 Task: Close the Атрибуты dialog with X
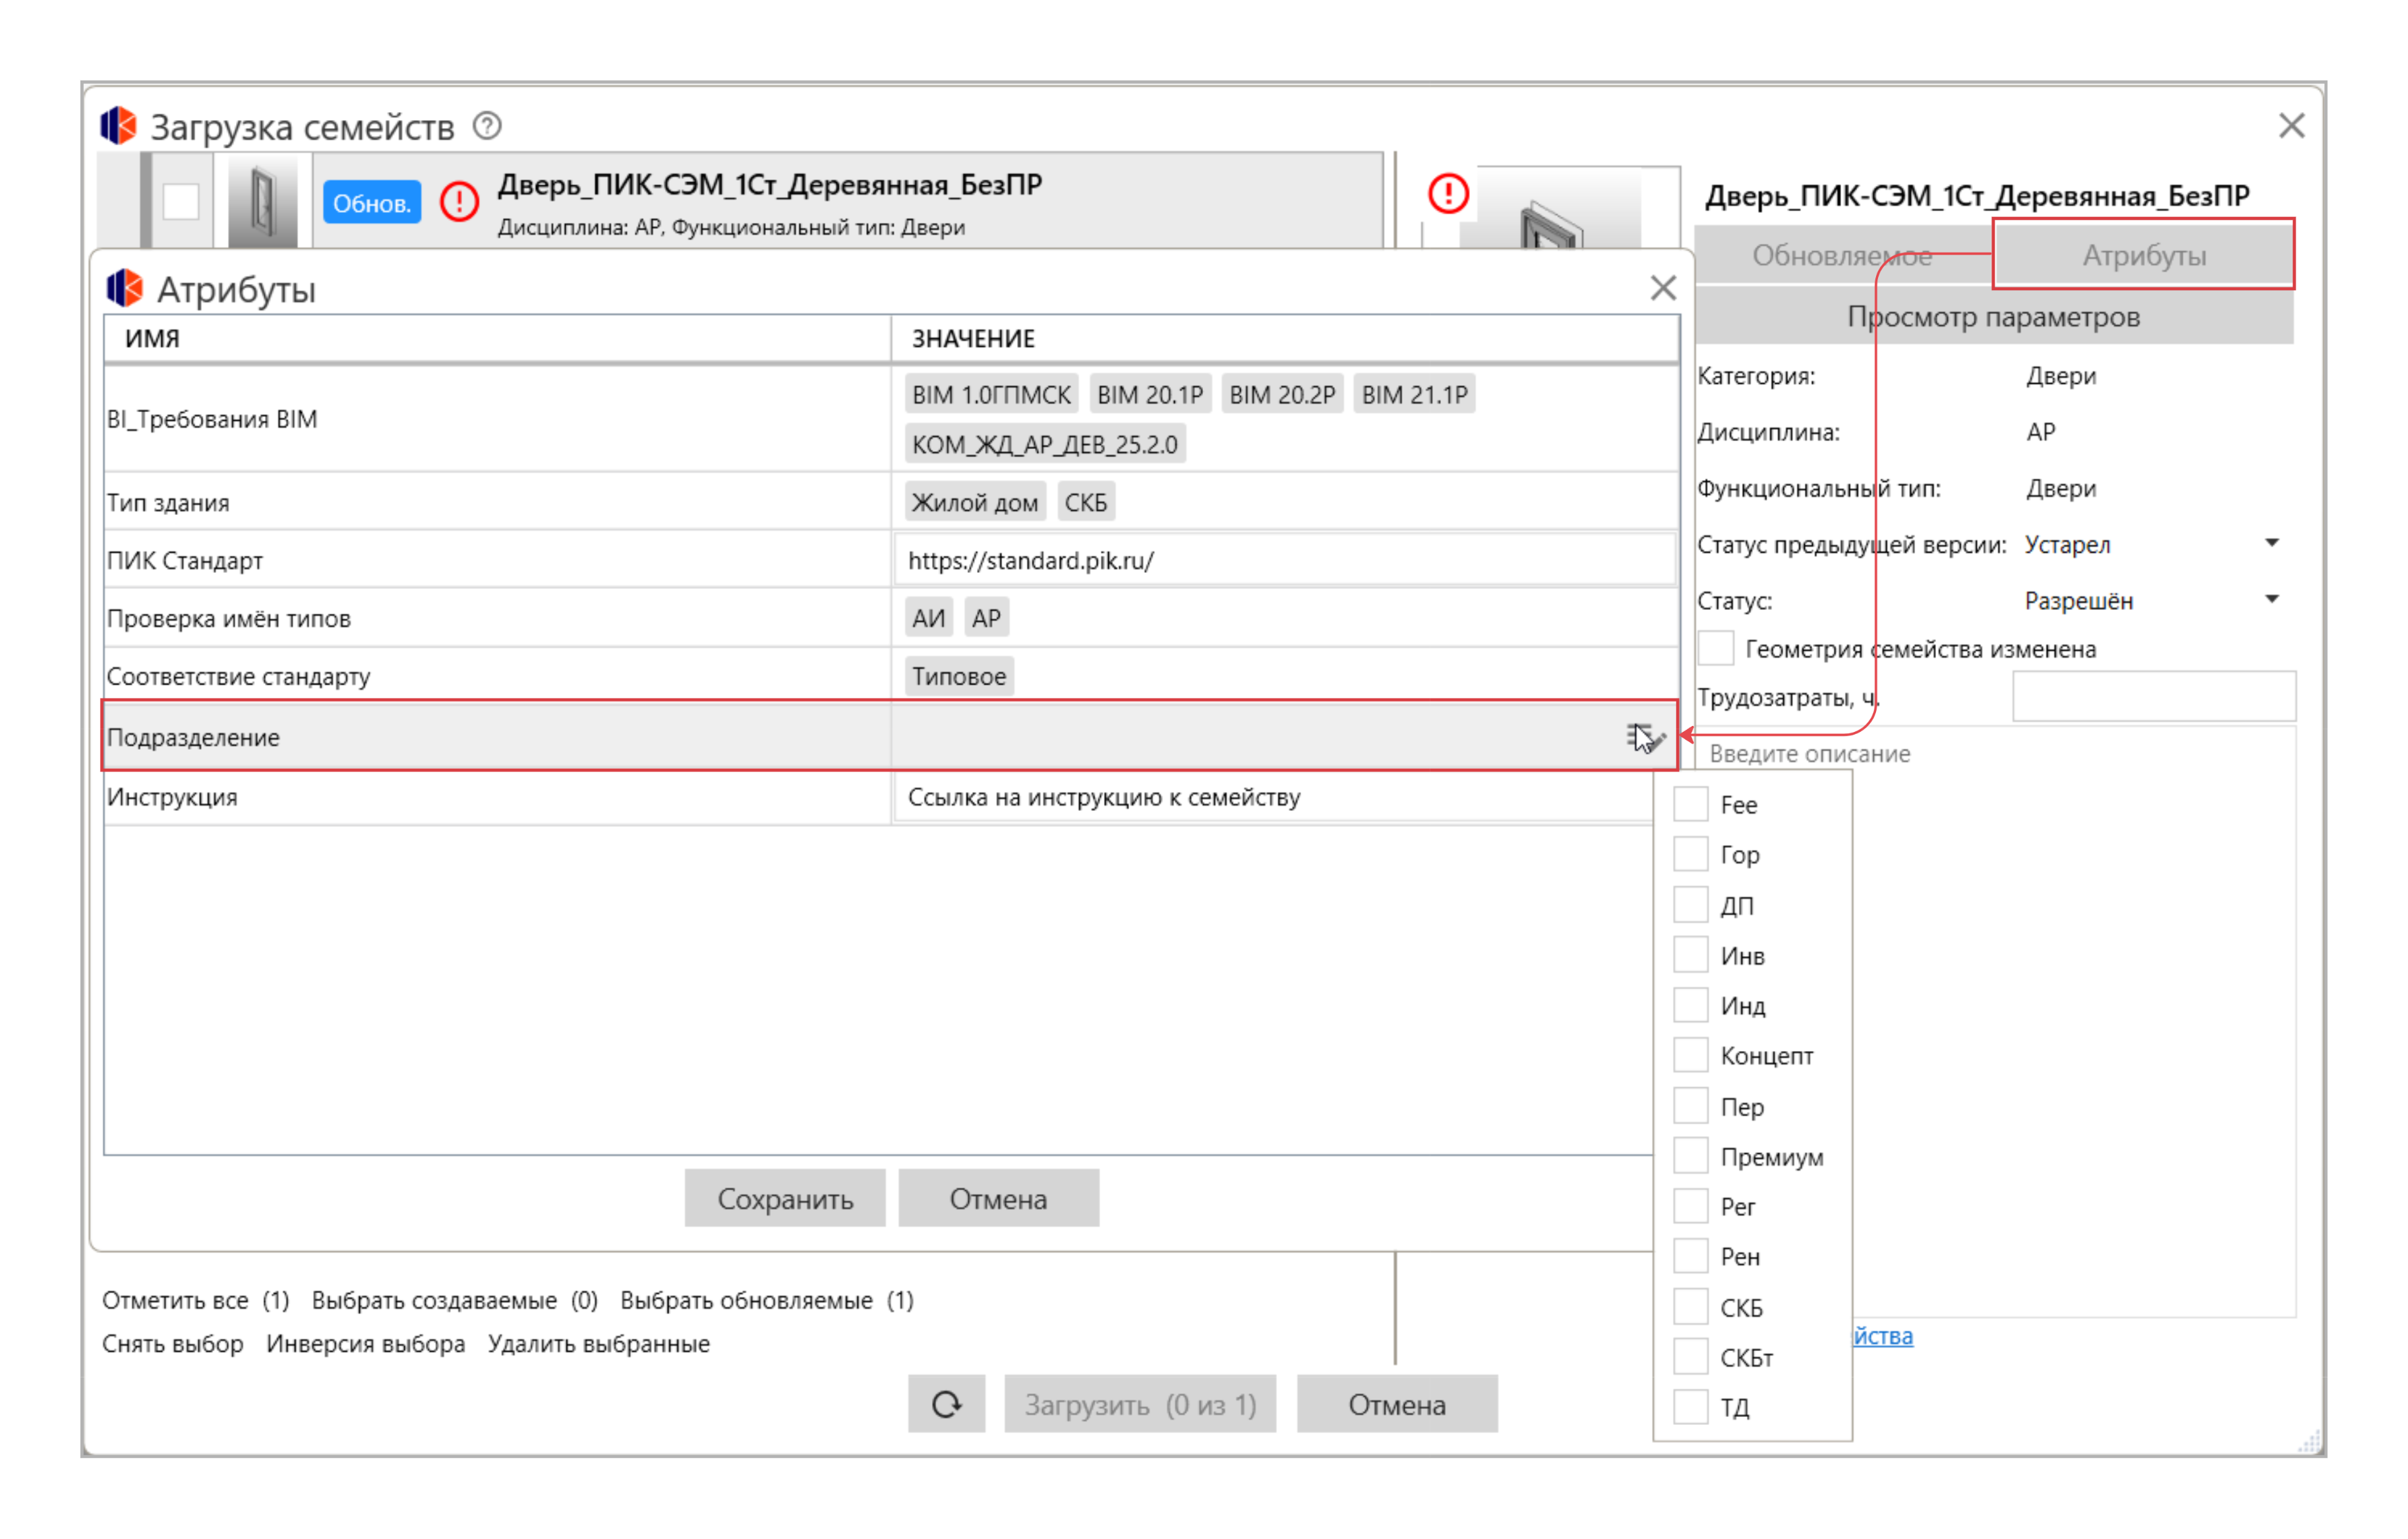point(1662,288)
